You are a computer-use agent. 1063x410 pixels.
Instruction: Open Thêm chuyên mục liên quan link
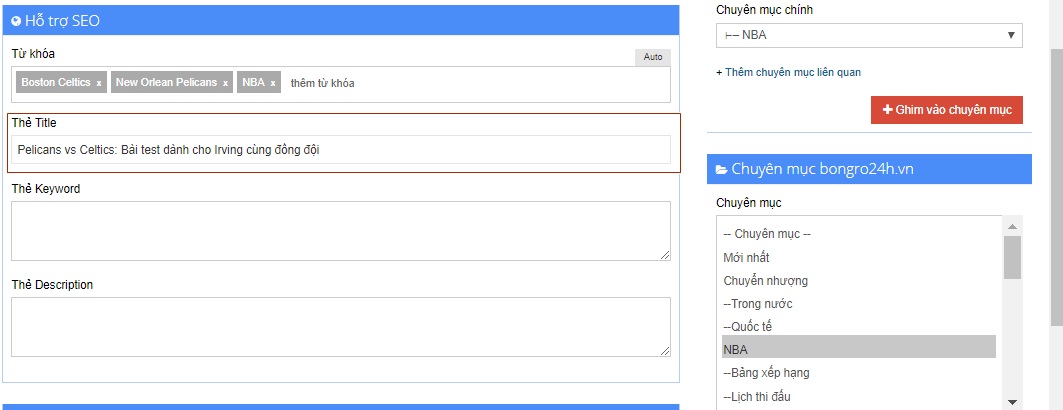point(788,72)
